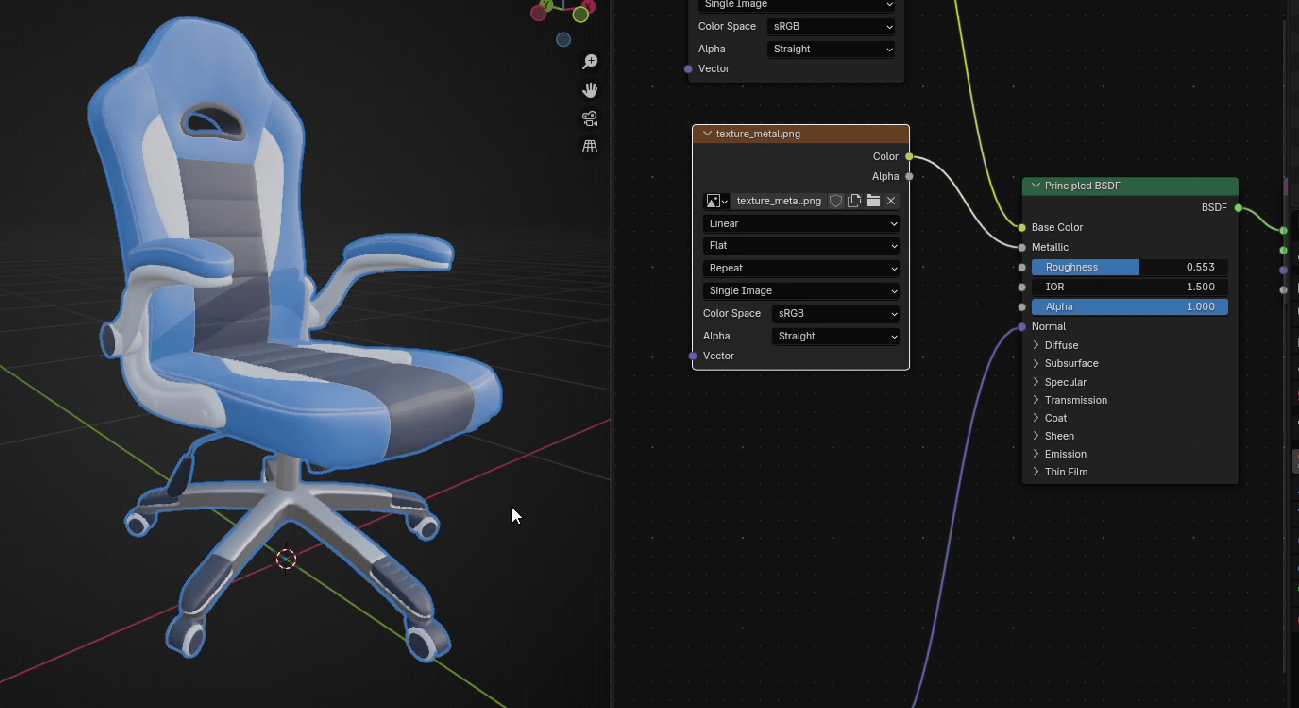The image size is (1299, 708).
Task: Click the Roughness slider
Action: coord(1129,267)
